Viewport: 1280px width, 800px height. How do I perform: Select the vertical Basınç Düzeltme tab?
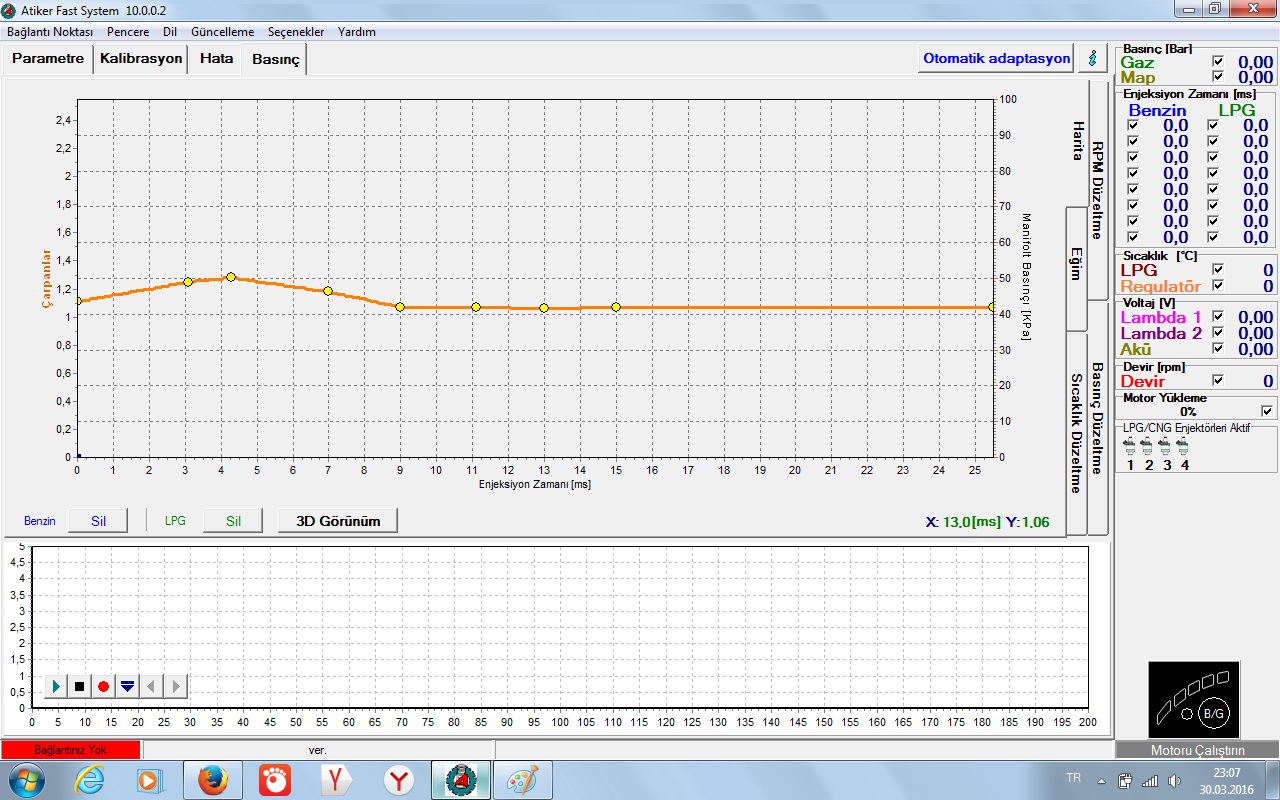1097,418
